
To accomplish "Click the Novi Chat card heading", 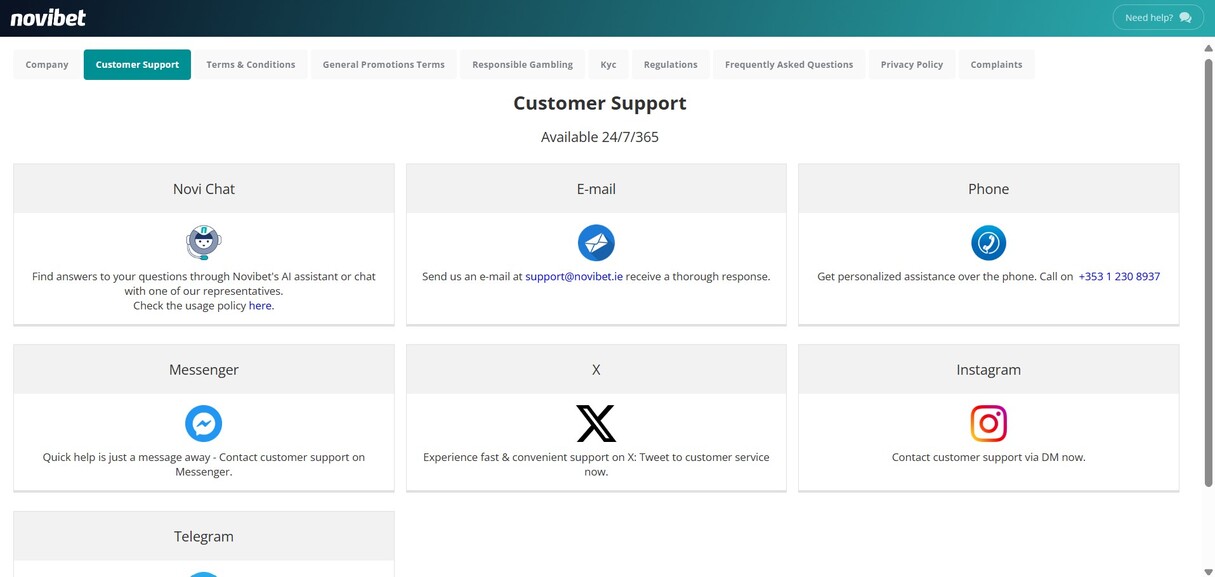I will coord(204,189).
